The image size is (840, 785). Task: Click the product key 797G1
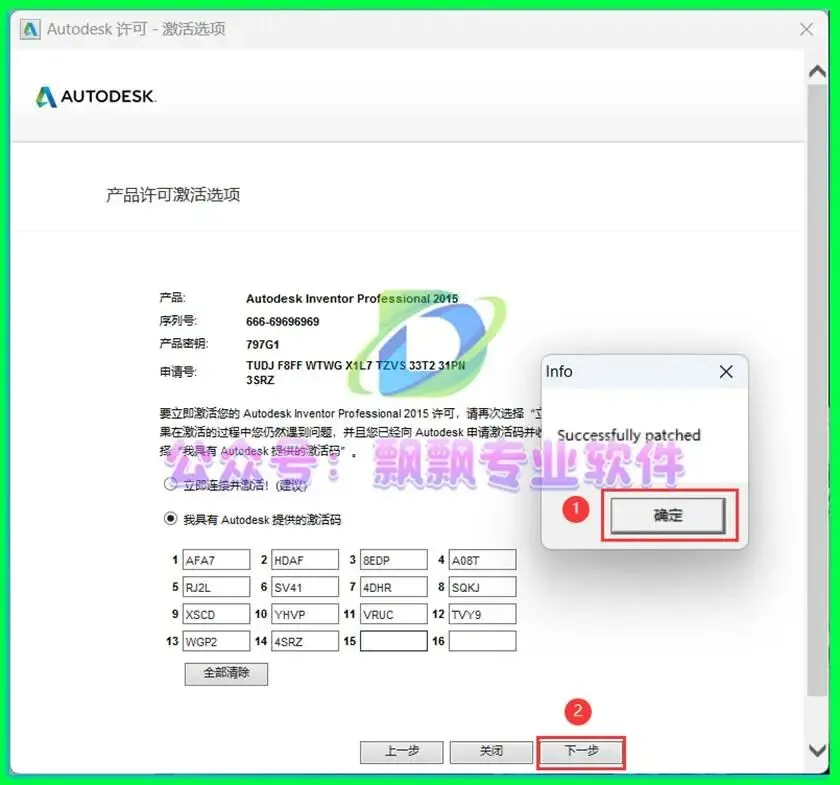[x=262, y=345]
